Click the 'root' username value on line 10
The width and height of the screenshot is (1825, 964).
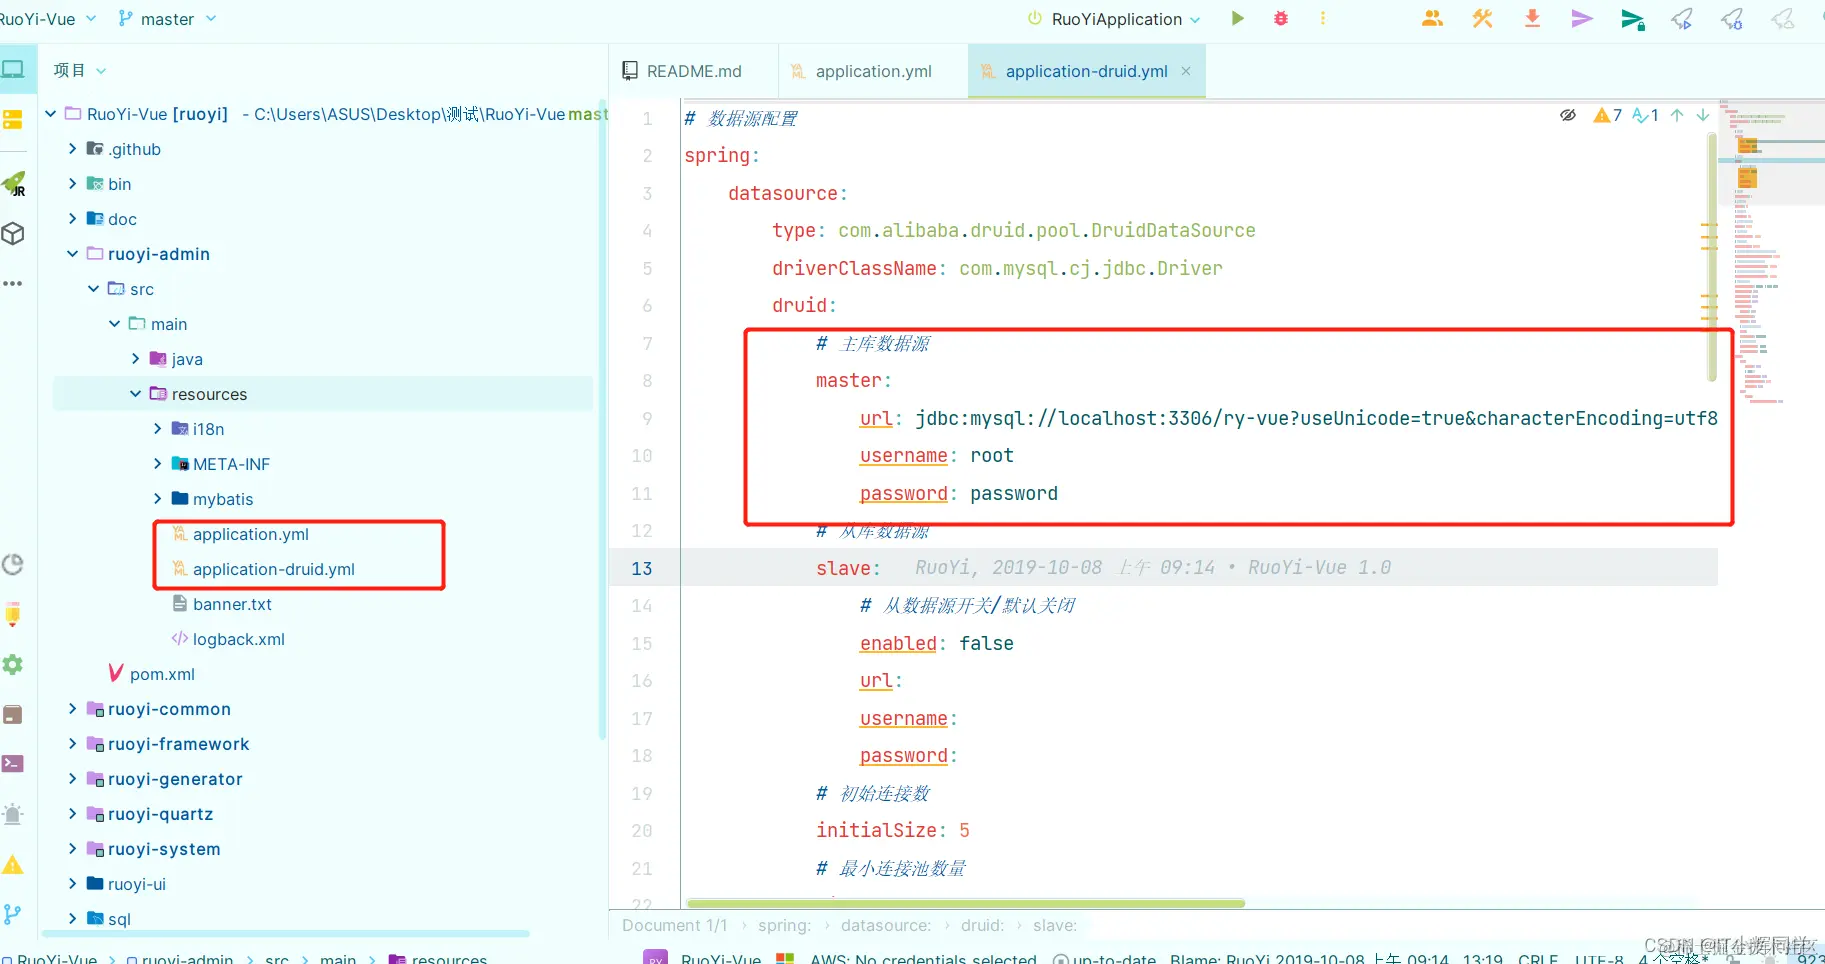click(991, 456)
